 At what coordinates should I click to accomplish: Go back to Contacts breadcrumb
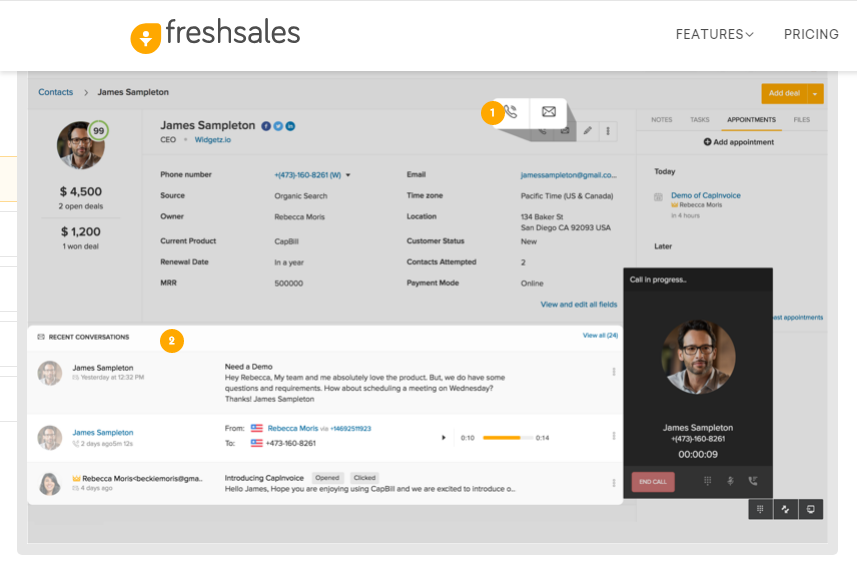tap(55, 92)
